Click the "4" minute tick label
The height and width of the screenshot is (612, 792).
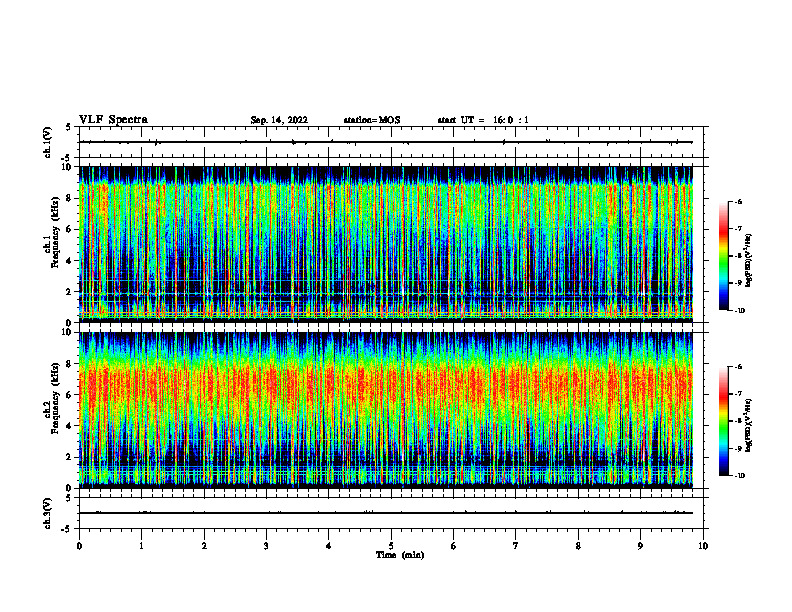click(329, 546)
